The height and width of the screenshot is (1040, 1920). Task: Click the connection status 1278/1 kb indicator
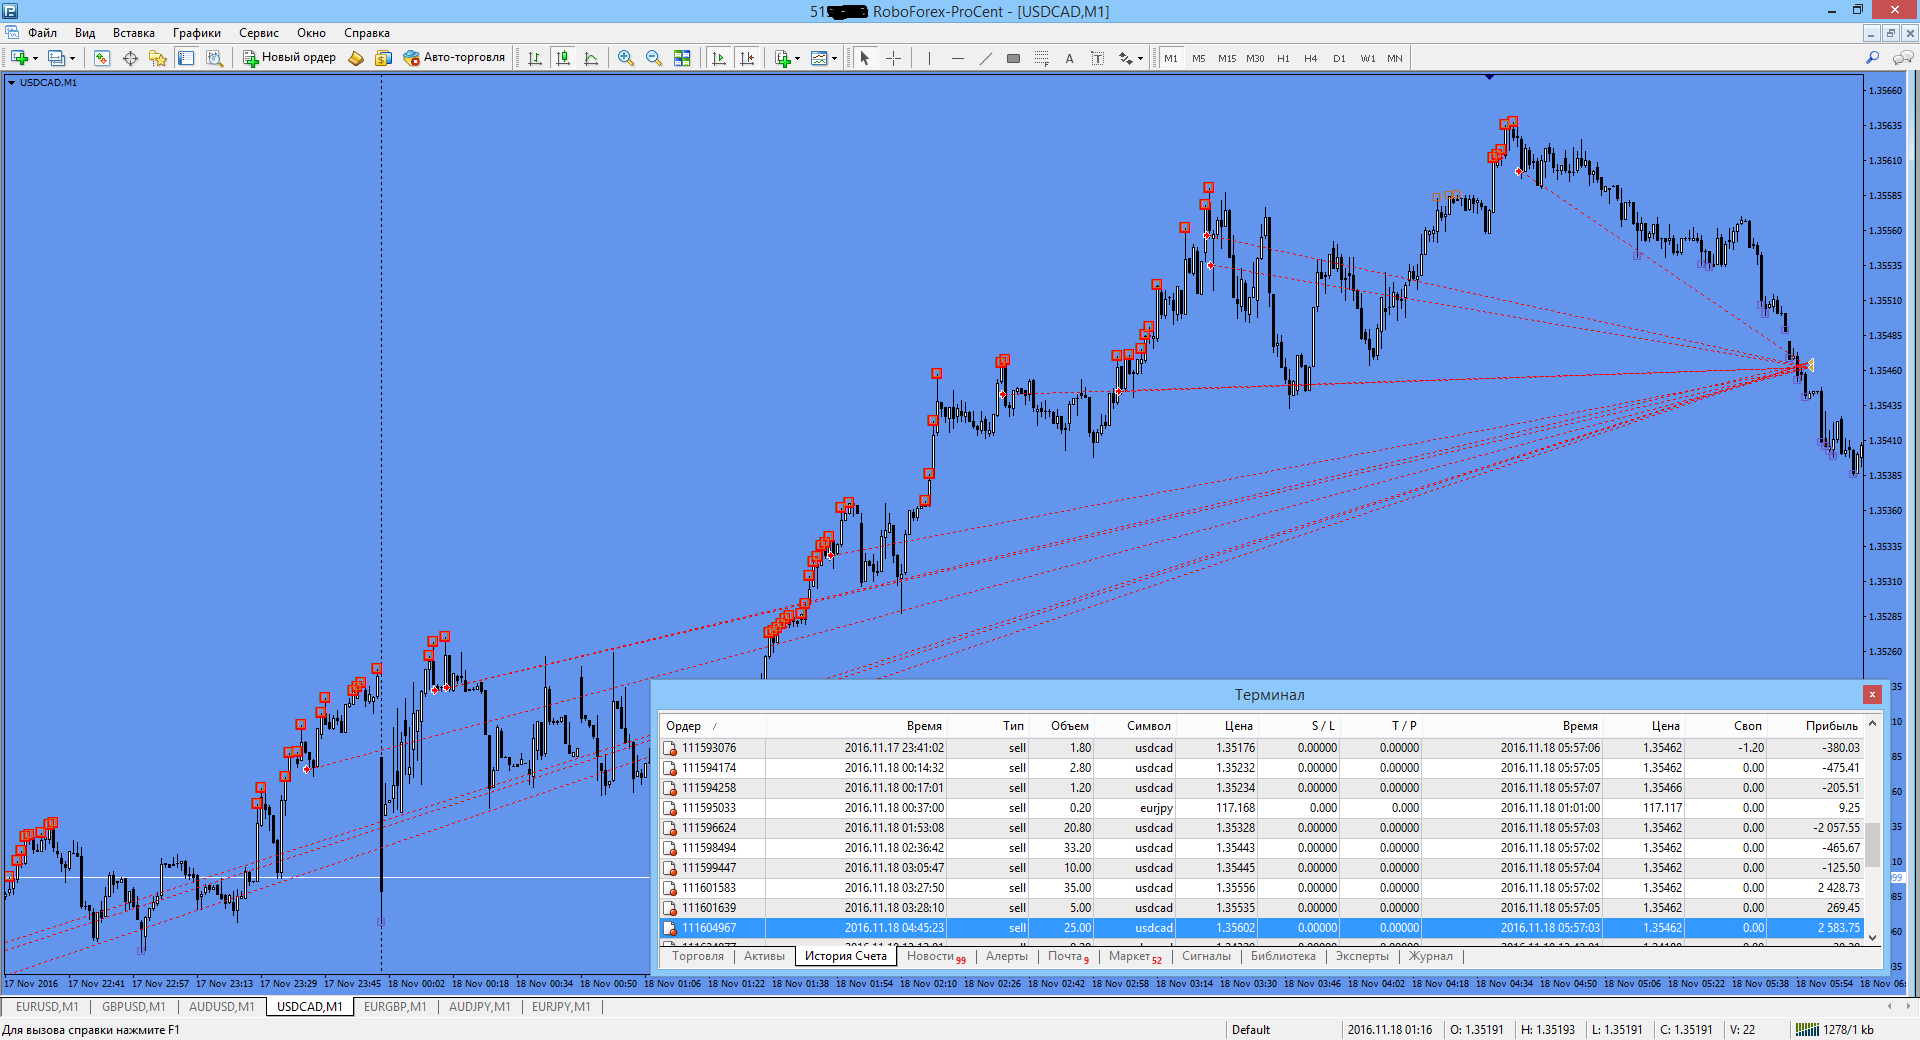[x=1835, y=1029]
